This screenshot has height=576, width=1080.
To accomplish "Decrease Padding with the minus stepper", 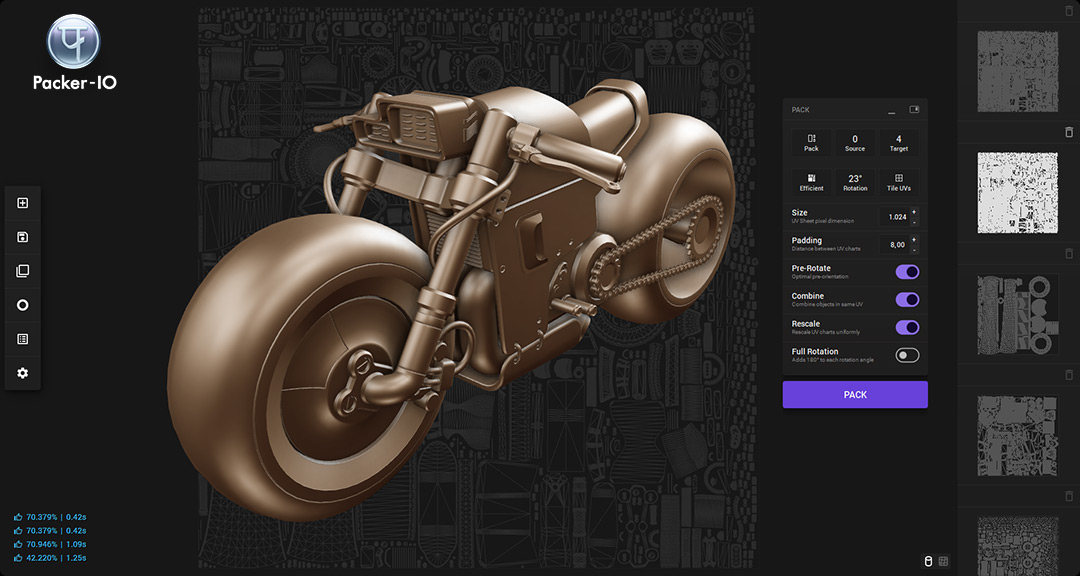I will tap(914, 249).
